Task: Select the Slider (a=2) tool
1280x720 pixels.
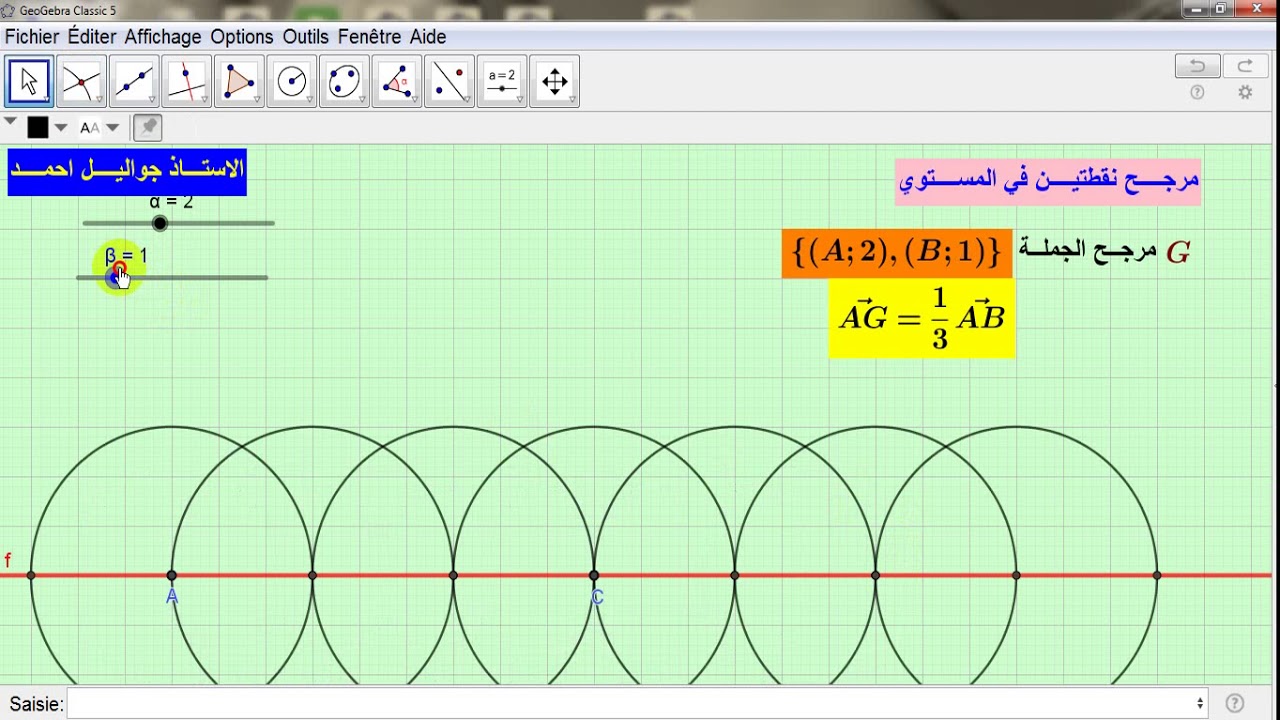Action: 501,81
